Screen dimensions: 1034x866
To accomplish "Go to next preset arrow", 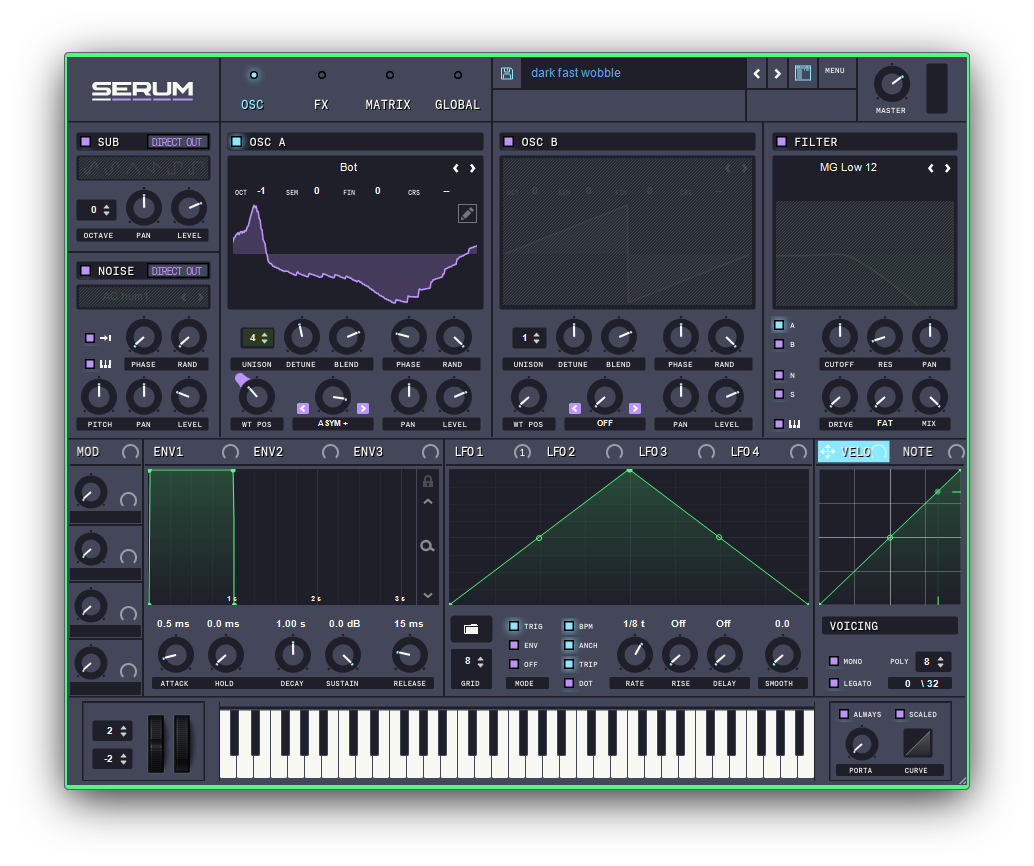I will coord(777,73).
